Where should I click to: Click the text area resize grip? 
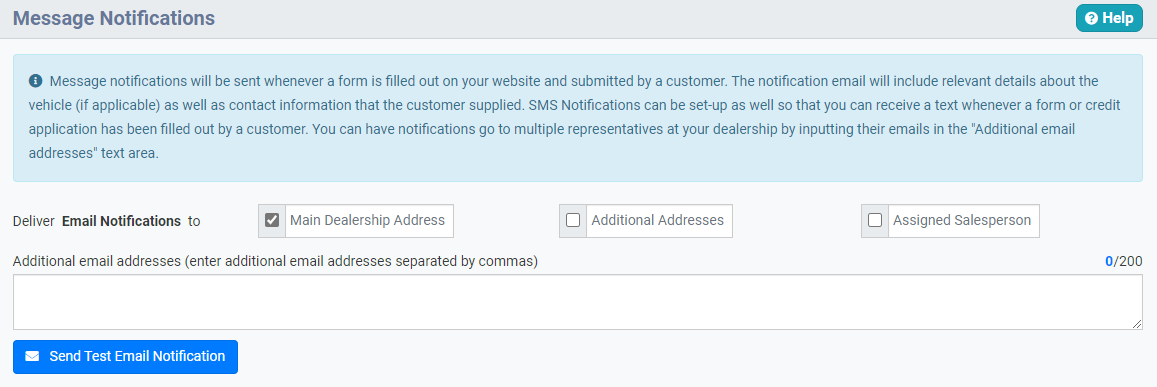[x=1137, y=324]
